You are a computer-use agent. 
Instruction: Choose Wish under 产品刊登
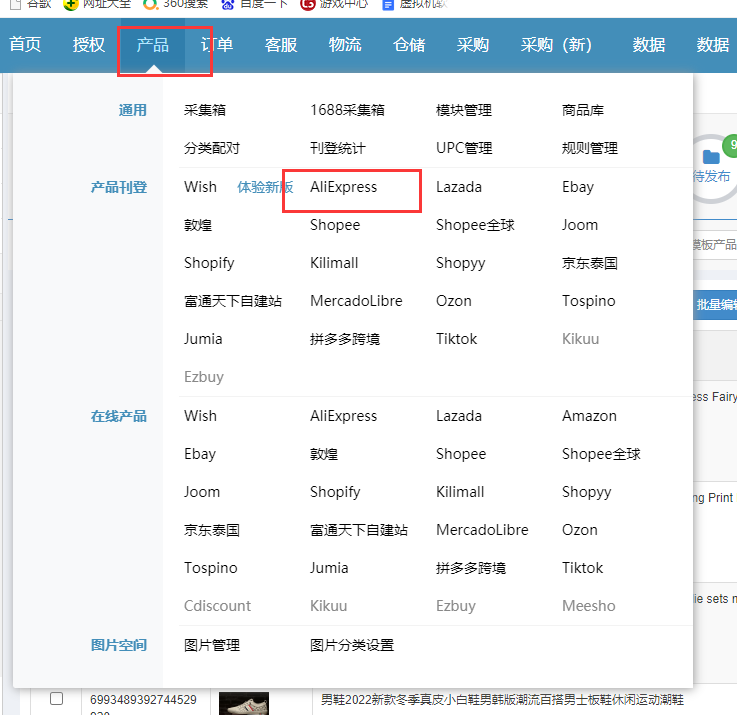coord(200,187)
